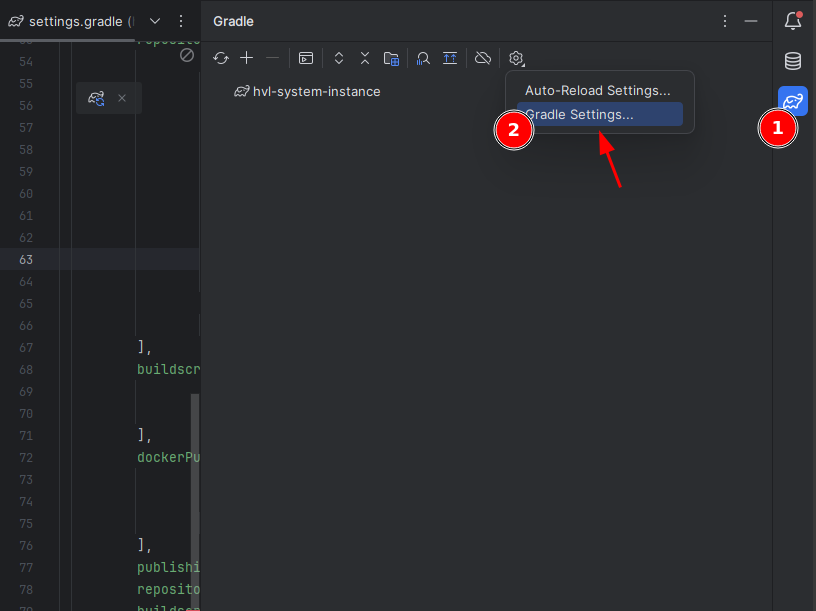Click Sync All Gradle Projects refresh icon

(x=221, y=59)
